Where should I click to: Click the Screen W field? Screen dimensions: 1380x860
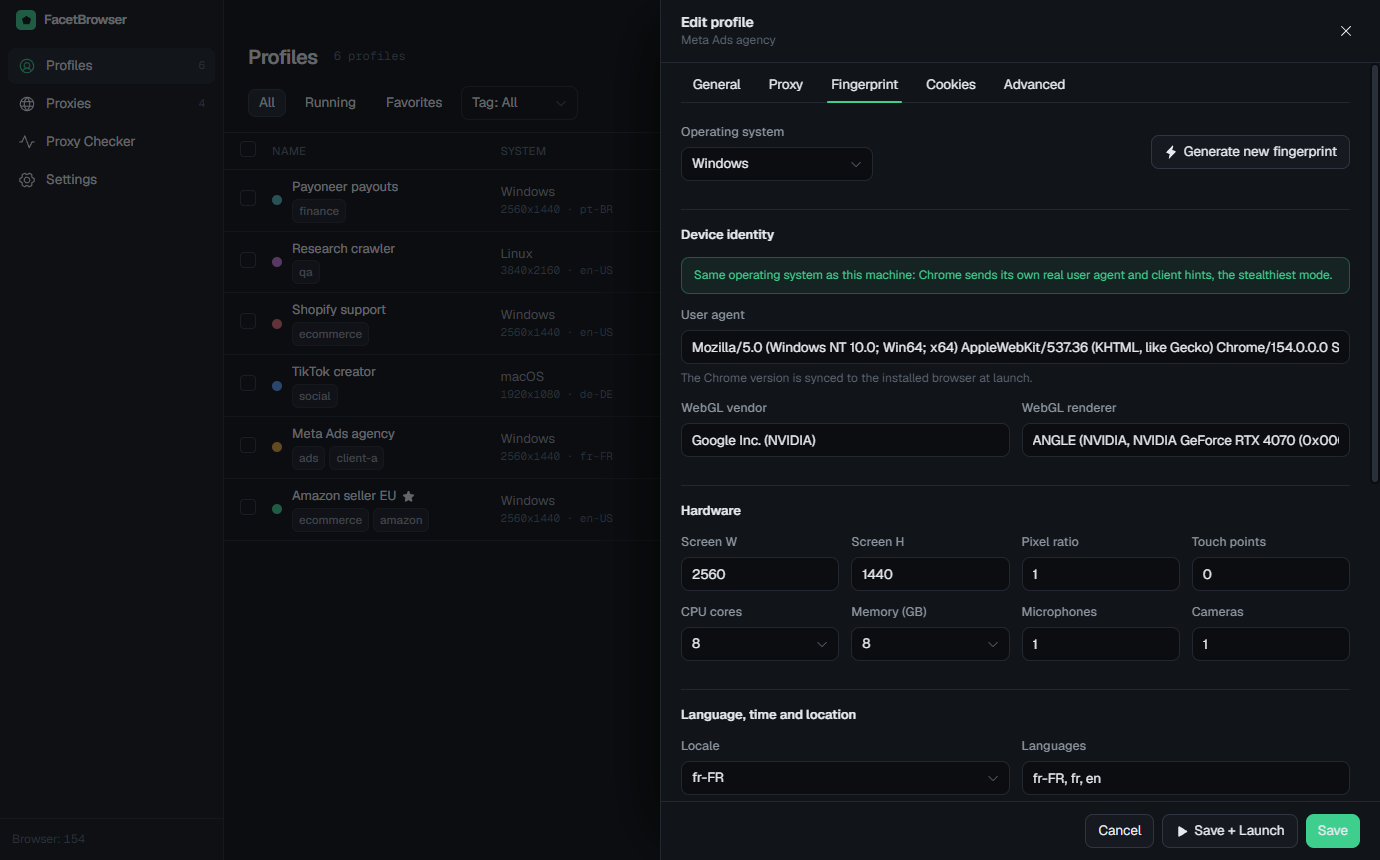(760, 574)
